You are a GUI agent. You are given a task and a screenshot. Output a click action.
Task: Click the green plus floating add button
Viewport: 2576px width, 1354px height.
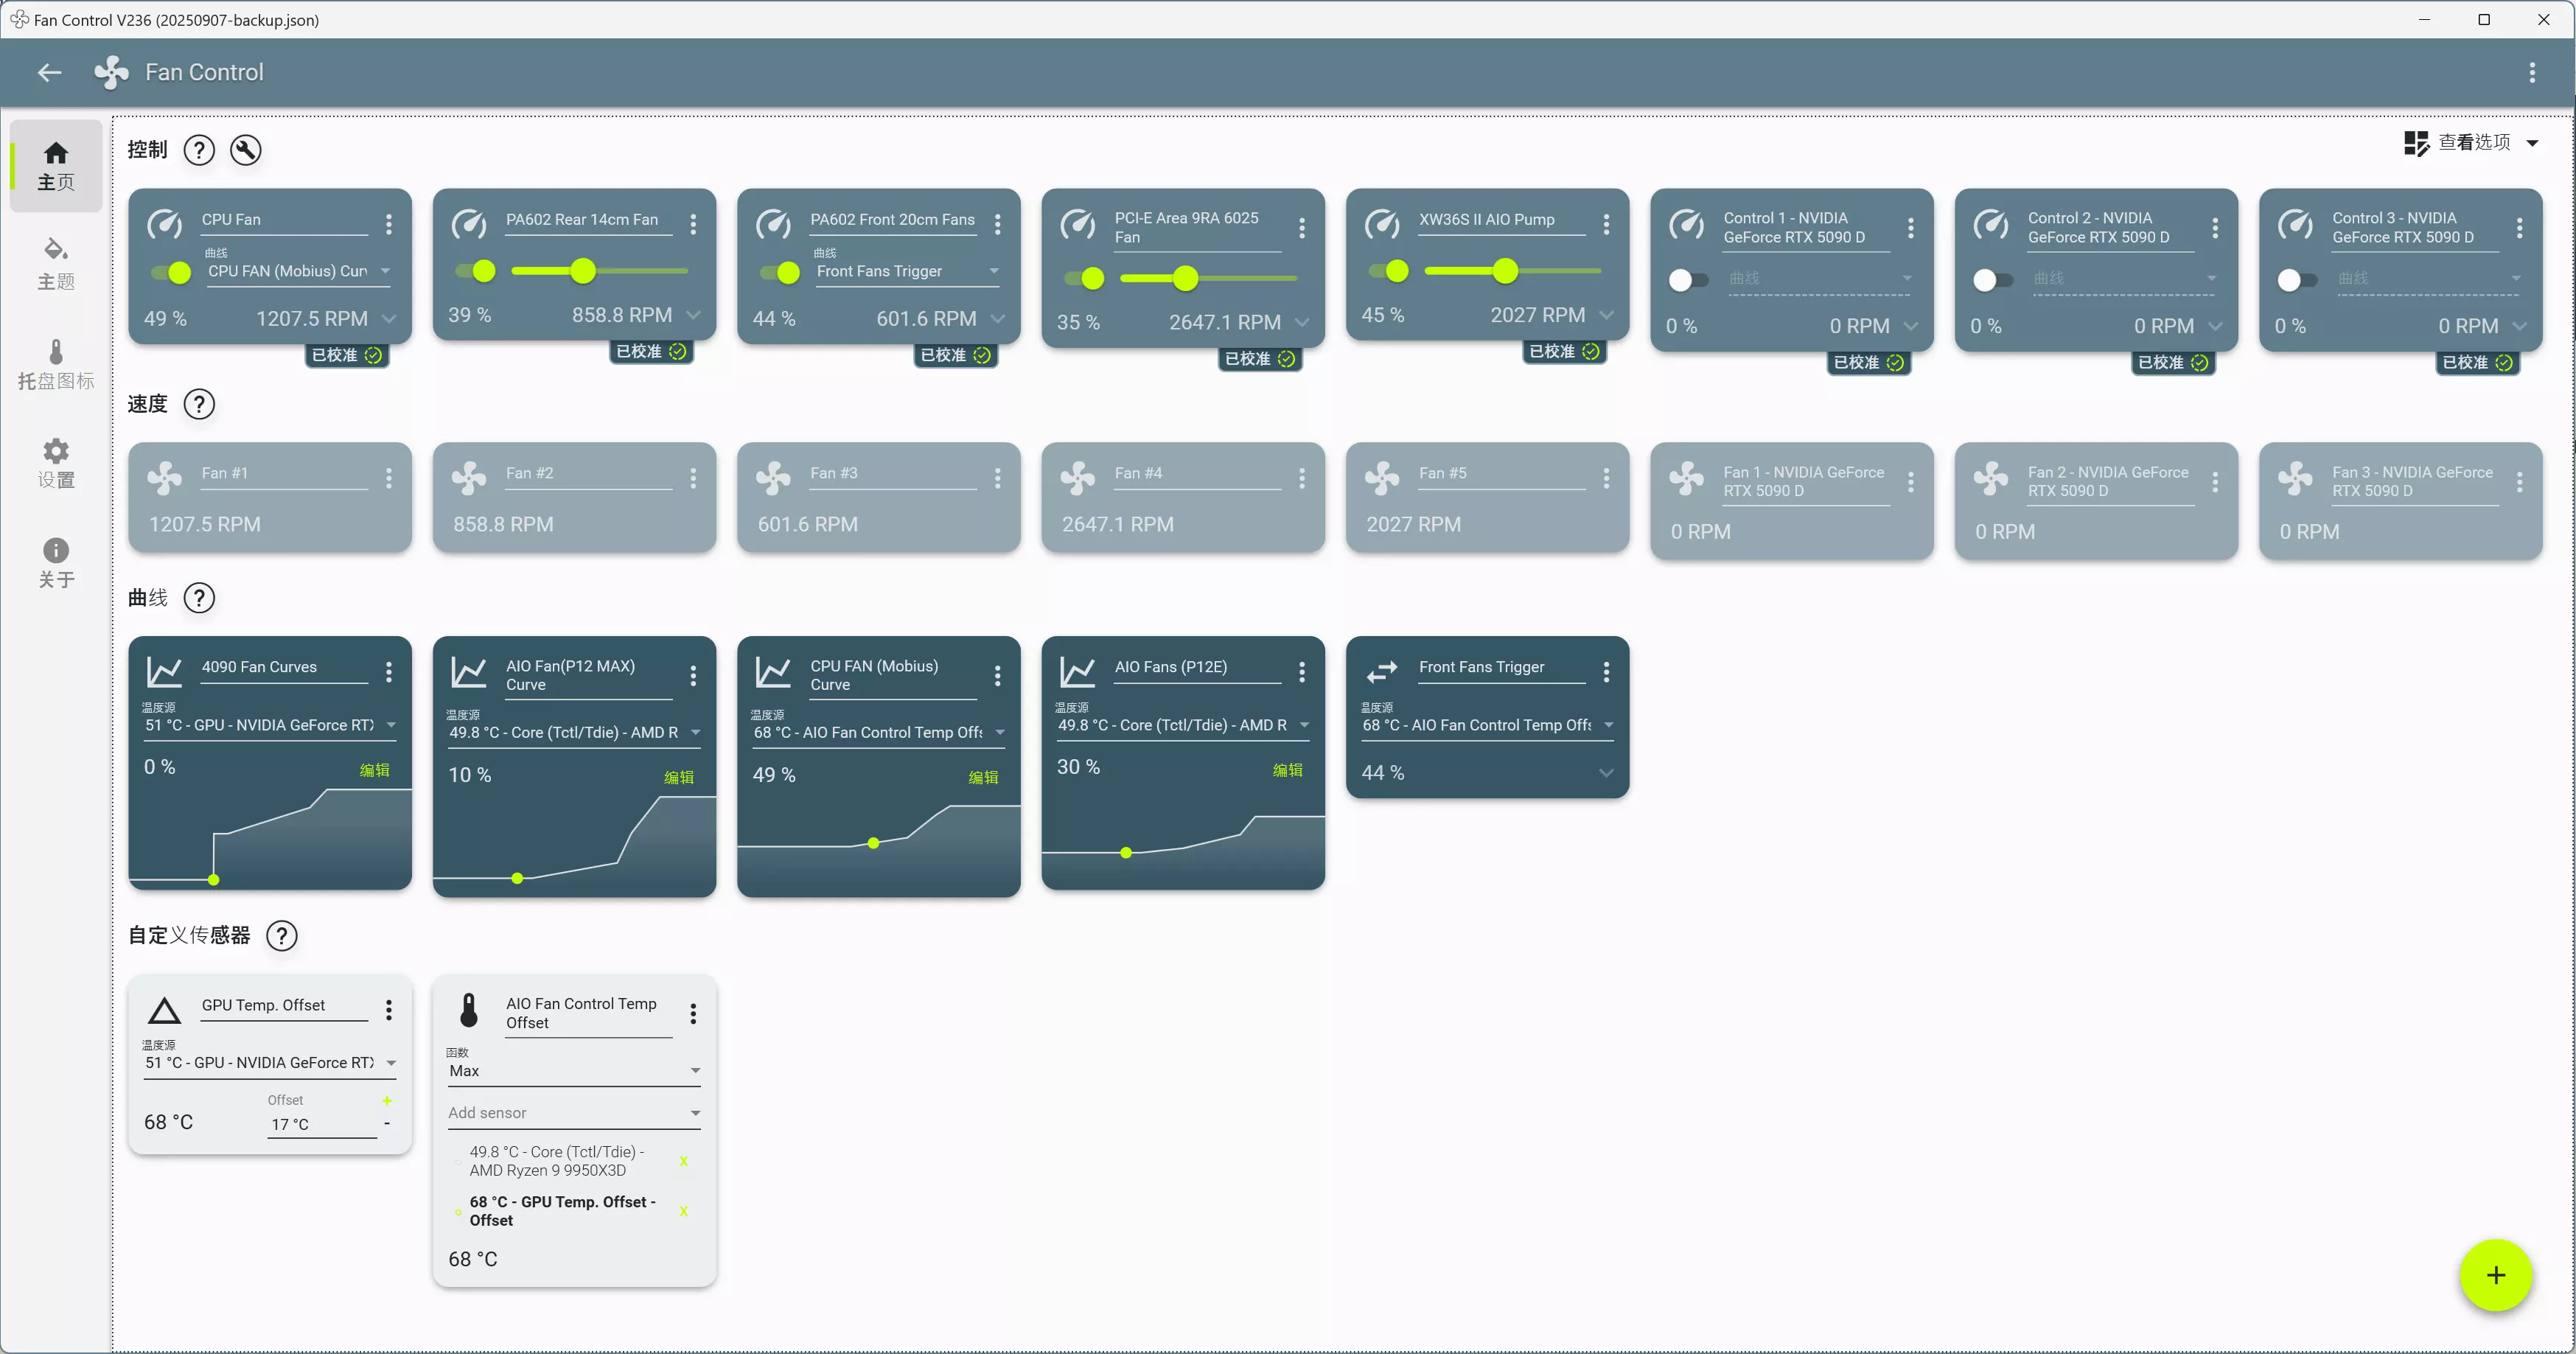coord(2495,1275)
